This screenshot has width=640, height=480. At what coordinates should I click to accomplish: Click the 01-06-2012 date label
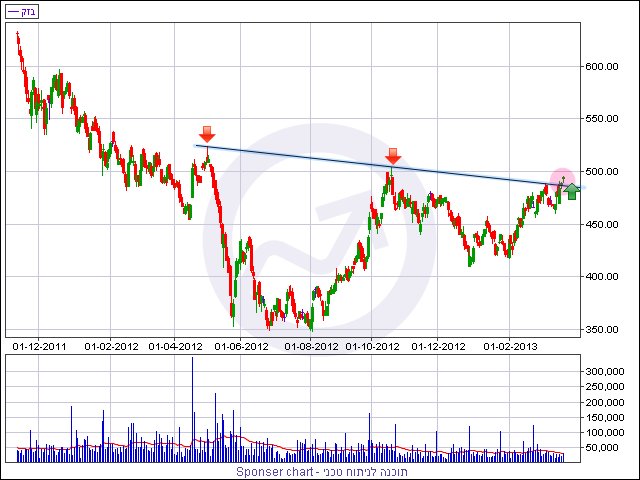pos(239,346)
